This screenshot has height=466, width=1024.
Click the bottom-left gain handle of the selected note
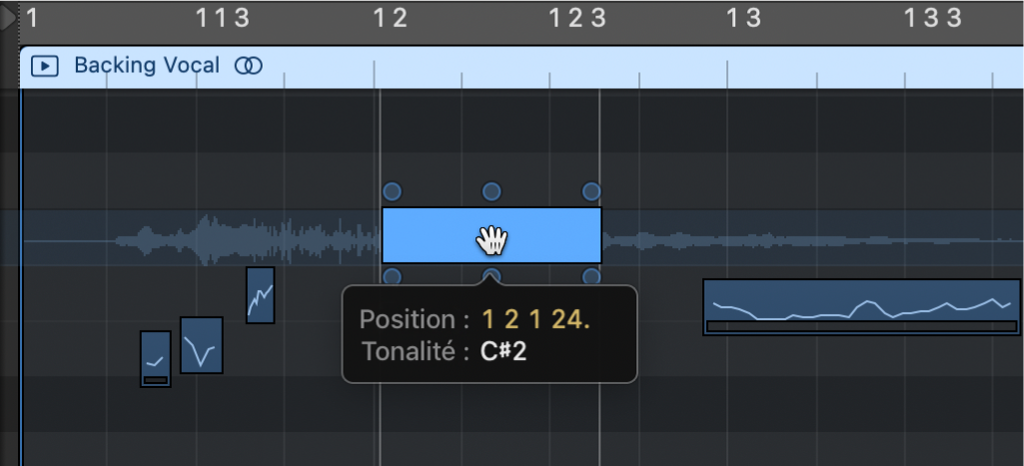[392, 277]
